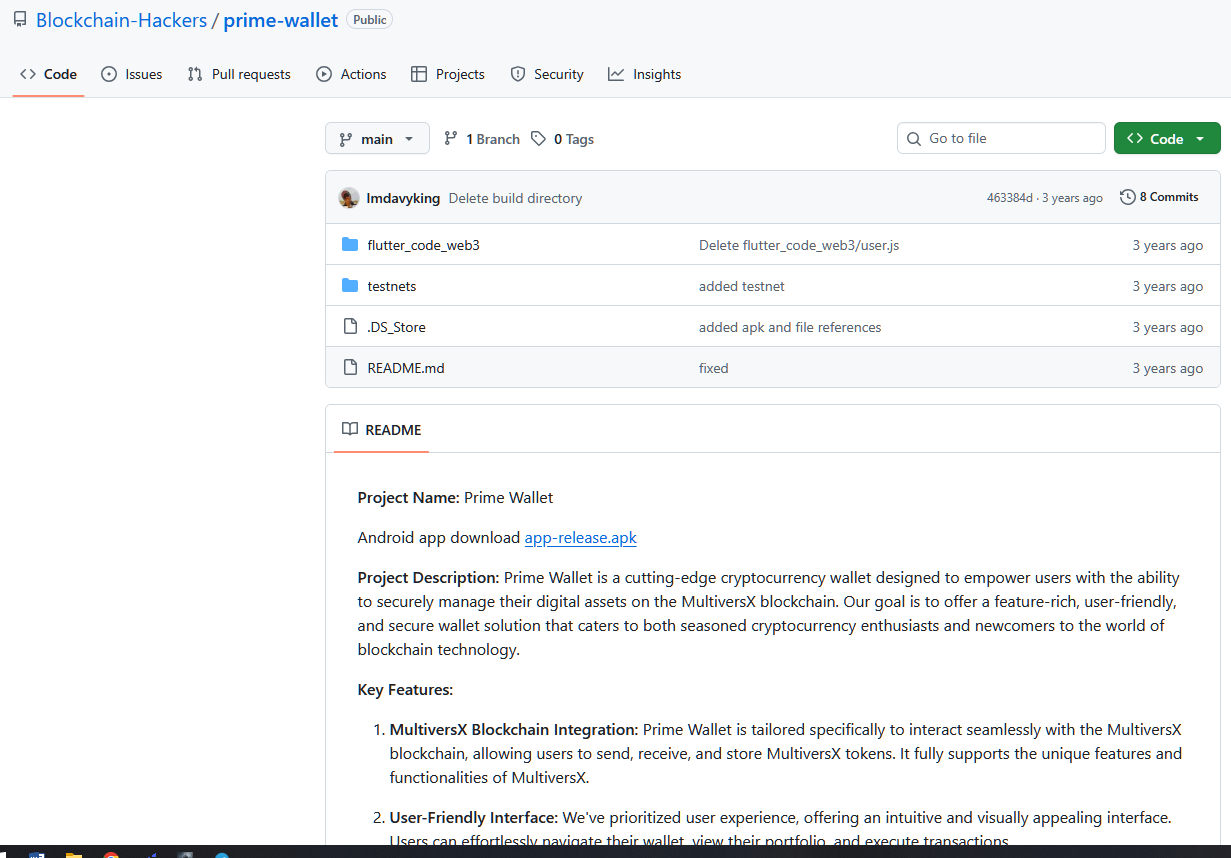View the 8 Commits history link
Screen dimensions: 1231x858
1159,197
